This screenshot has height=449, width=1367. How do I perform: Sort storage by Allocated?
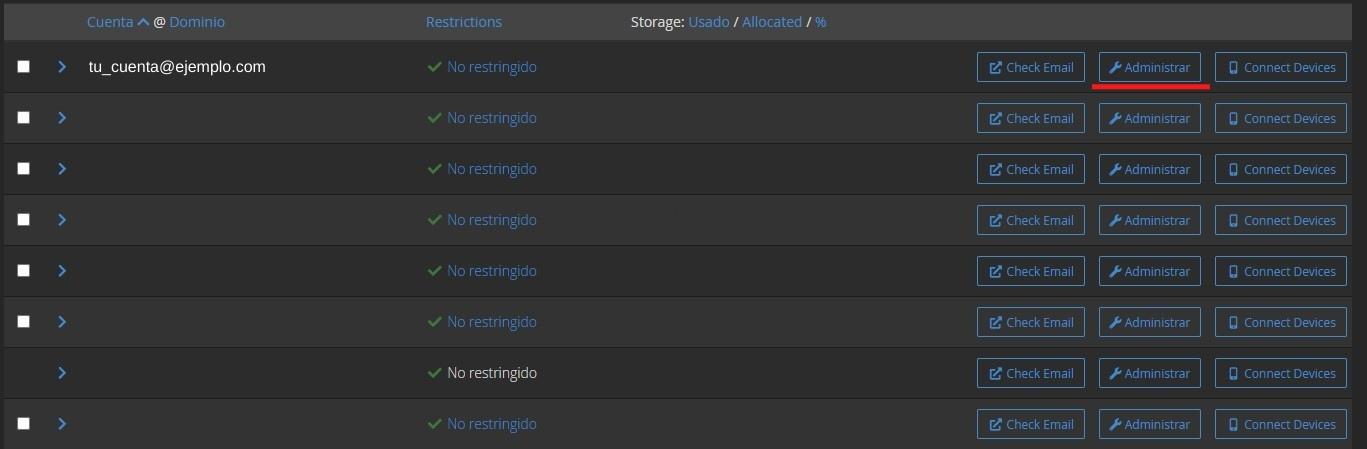772,22
